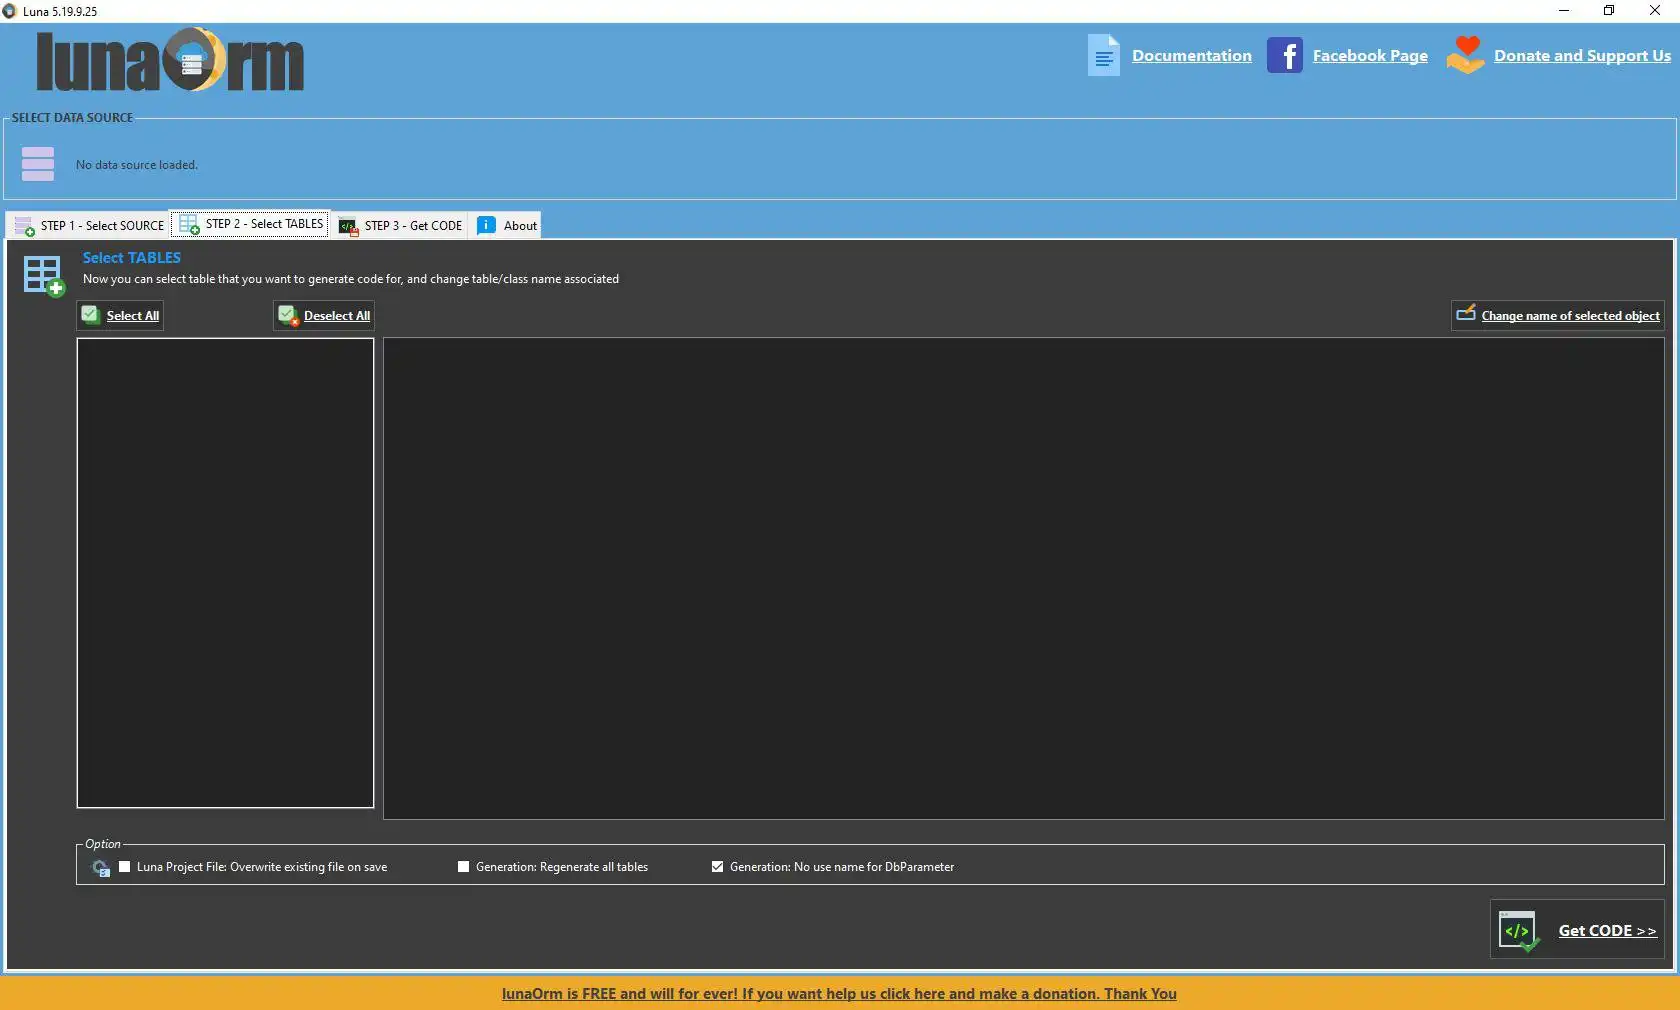
Task: Click the free donation banner link
Action: tap(839, 994)
